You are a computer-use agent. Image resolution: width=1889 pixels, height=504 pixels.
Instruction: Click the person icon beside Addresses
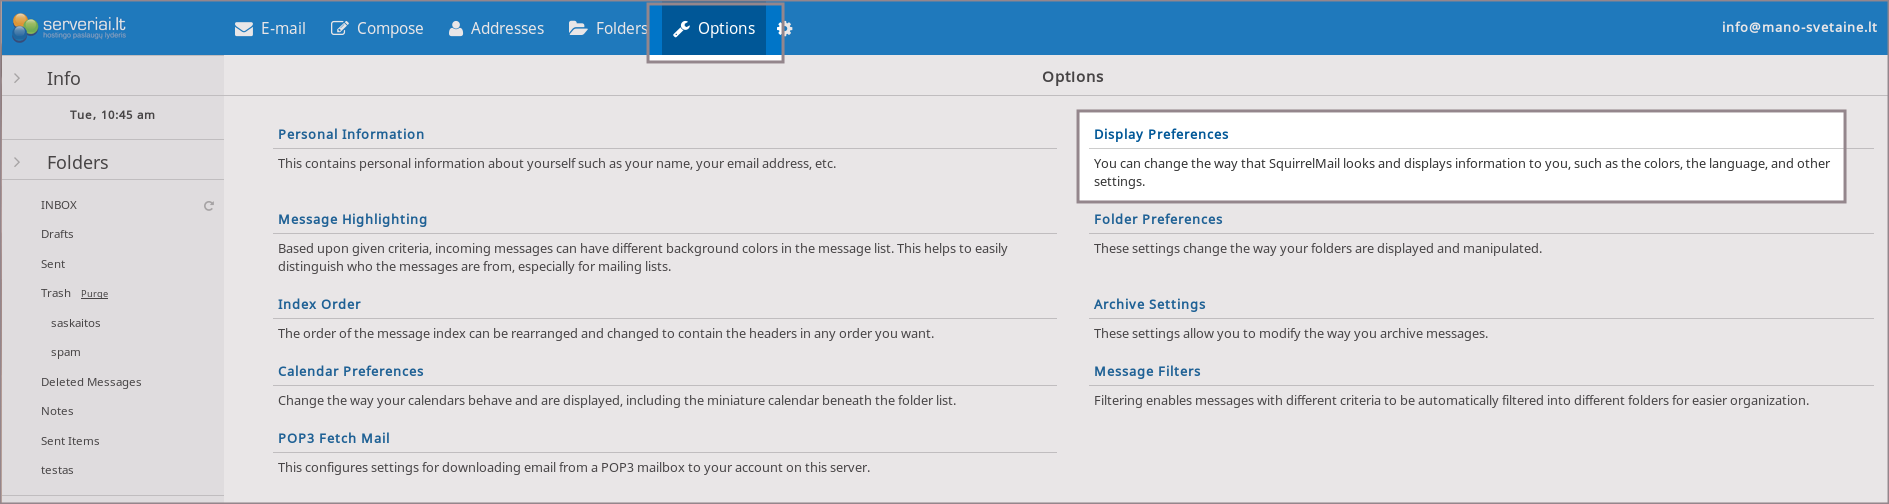tap(456, 29)
